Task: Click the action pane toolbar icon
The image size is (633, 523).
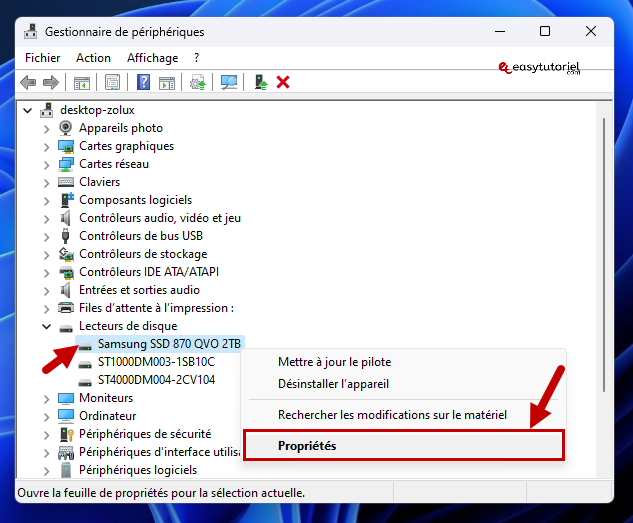Action: (x=167, y=83)
